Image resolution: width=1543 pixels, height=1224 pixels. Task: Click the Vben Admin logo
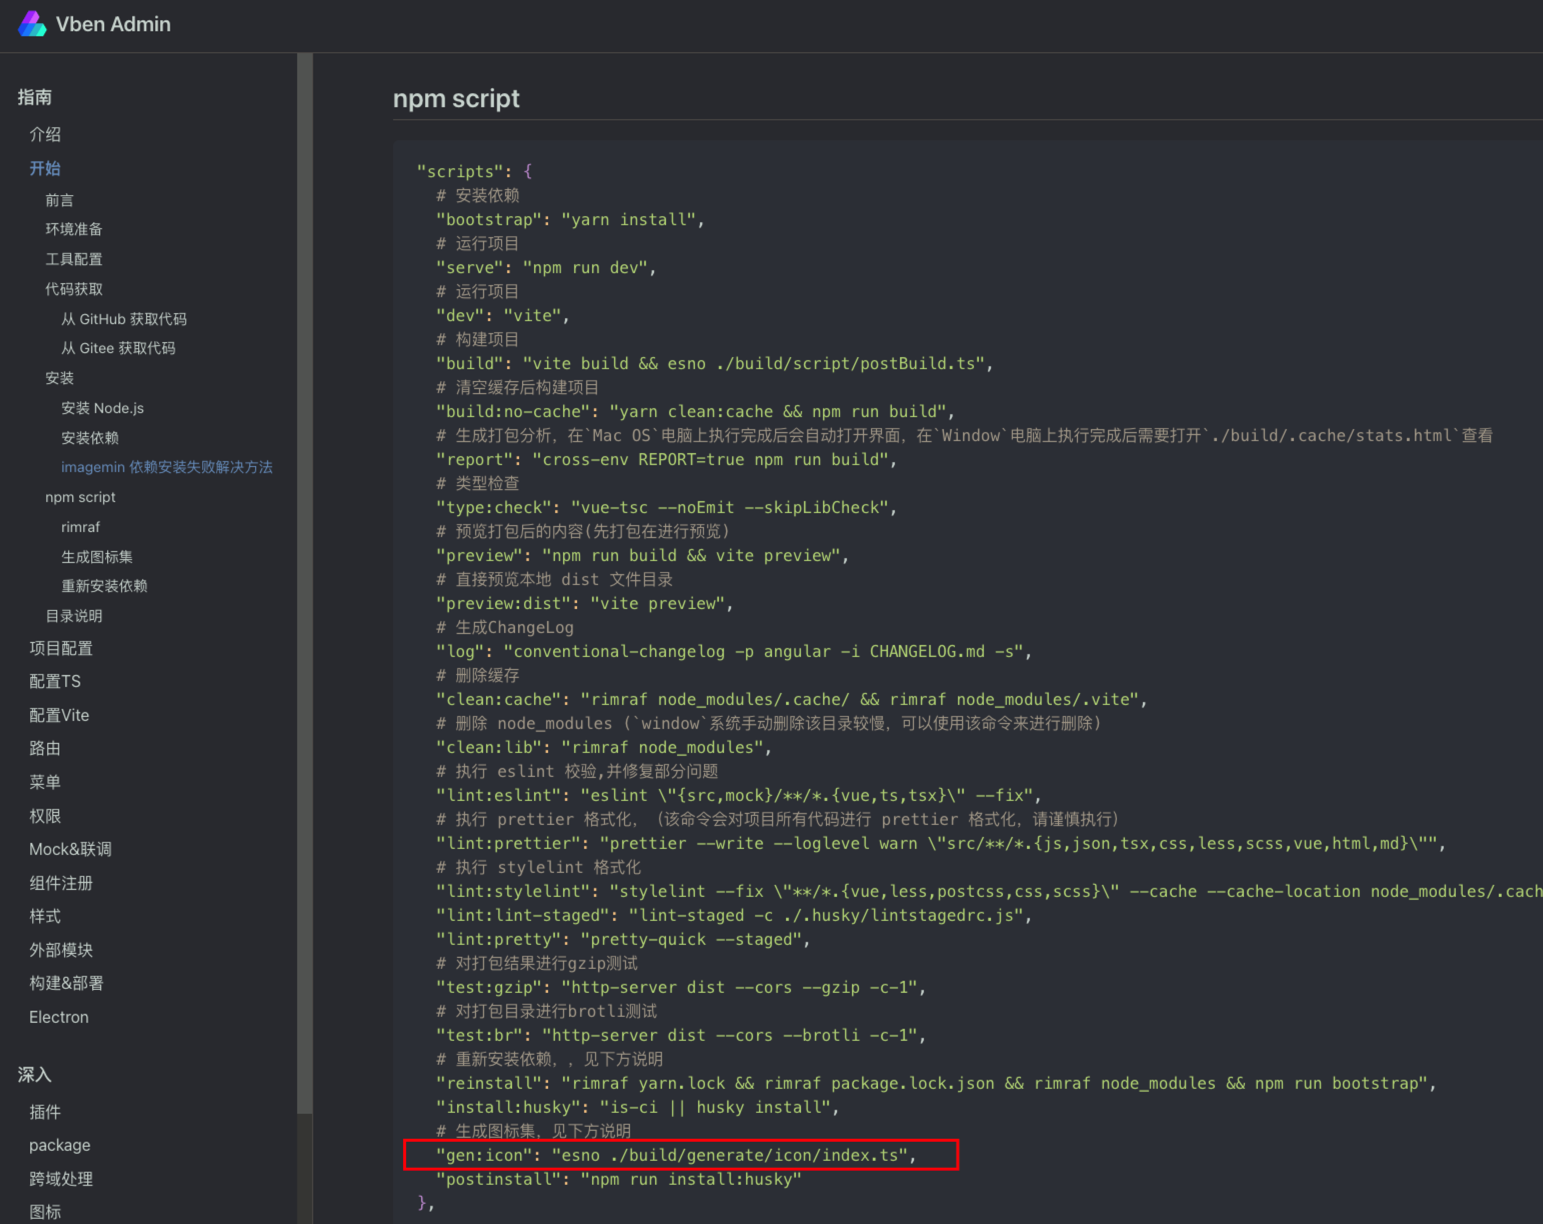tap(93, 23)
